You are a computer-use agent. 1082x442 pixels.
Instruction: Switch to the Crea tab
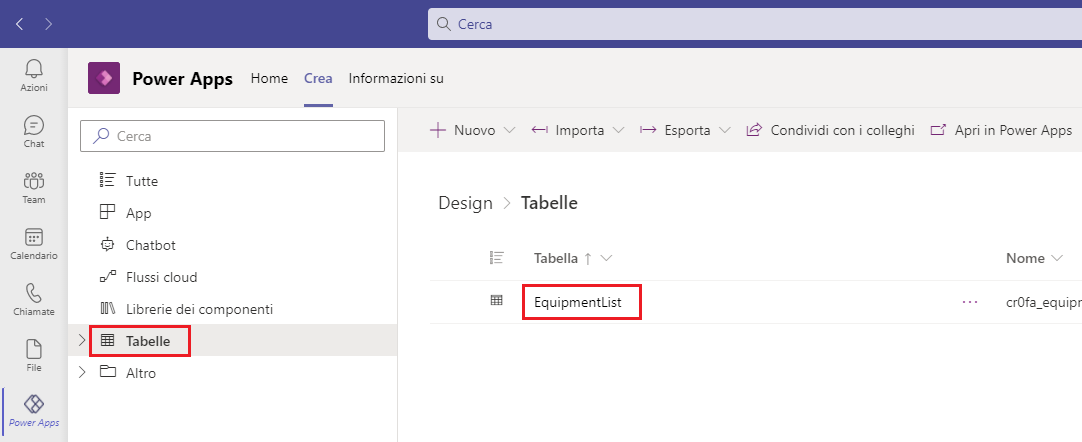point(318,79)
